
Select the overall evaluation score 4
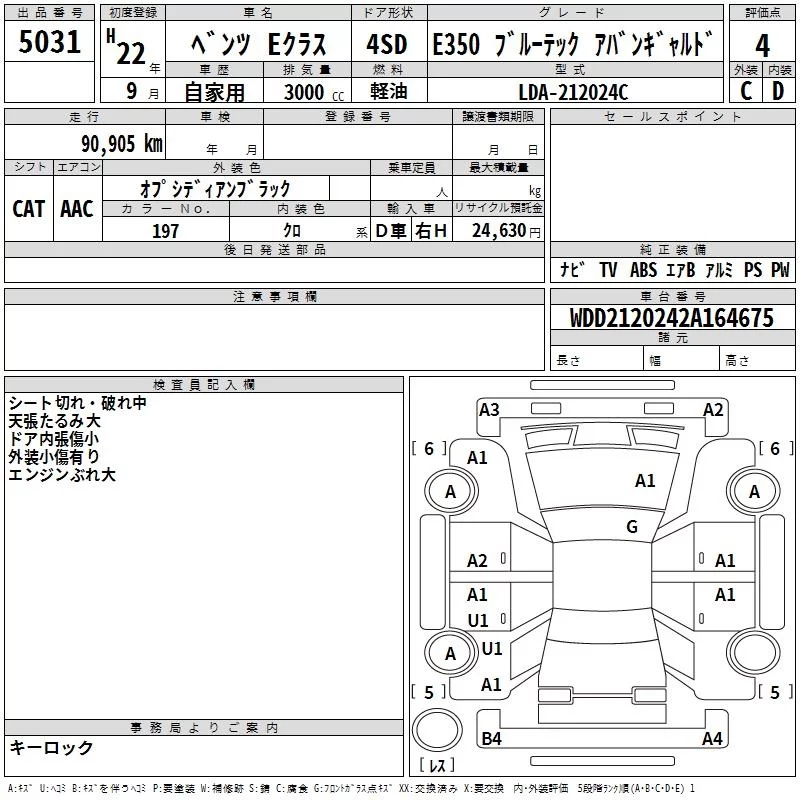coord(762,44)
